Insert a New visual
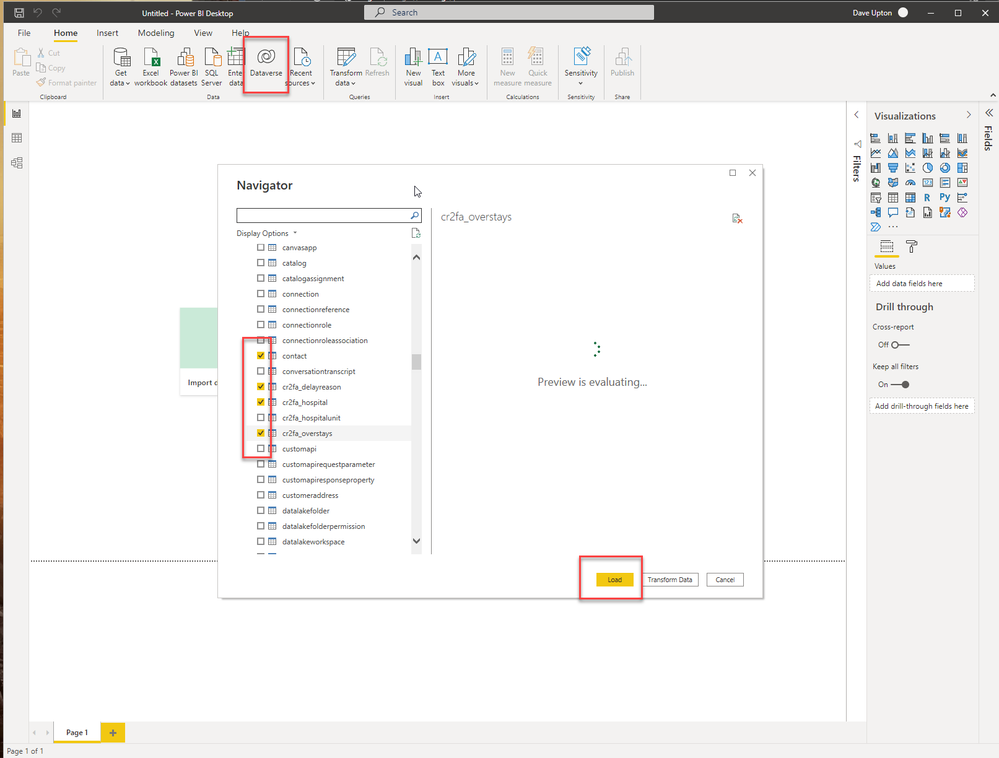Viewport: 999px width, 758px height. 413,66
